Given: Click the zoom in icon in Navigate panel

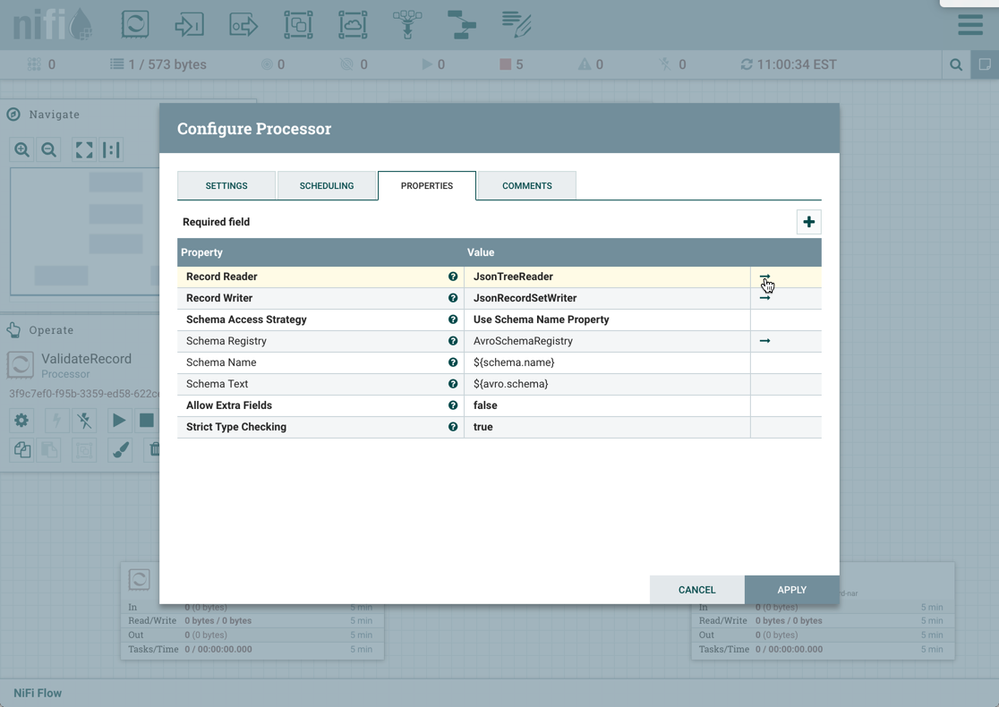Looking at the screenshot, I should click(22, 150).
